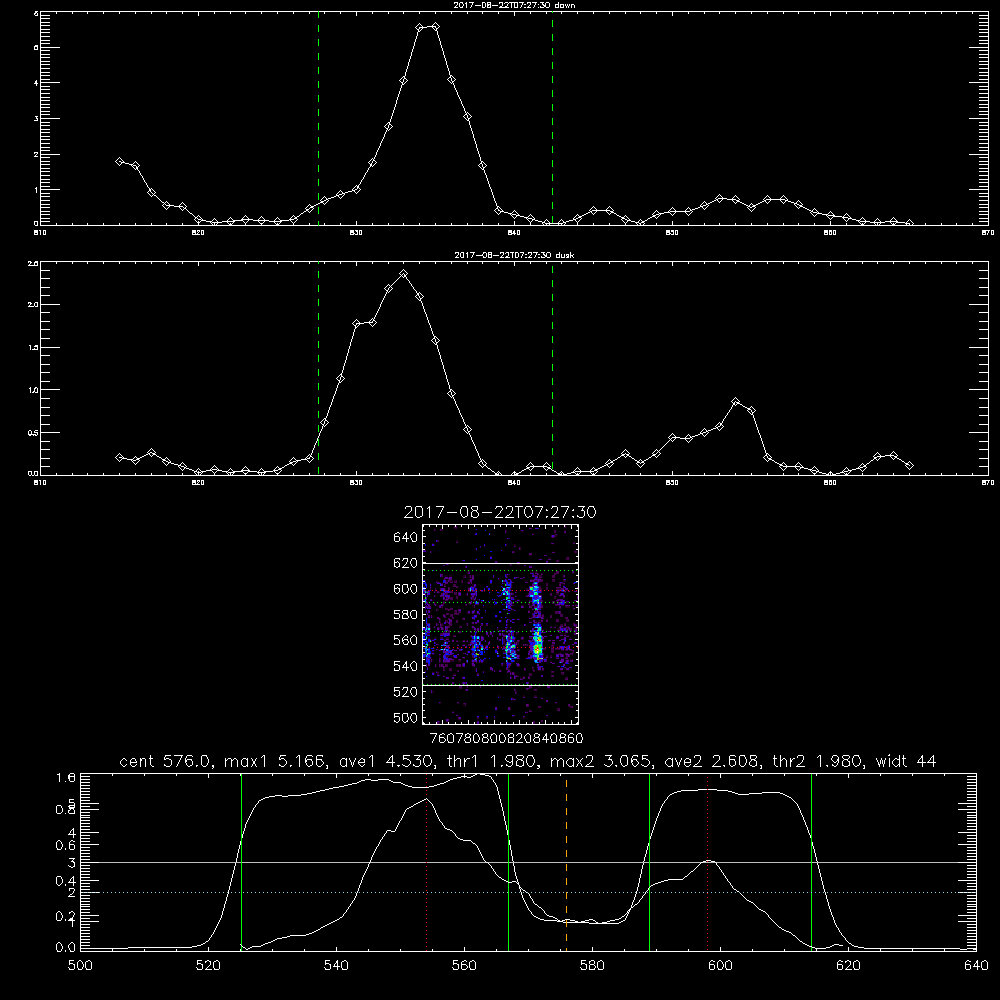Click the right green dashed line in dusk plot
This screenshot has height=1000, width=1000.
552,368
